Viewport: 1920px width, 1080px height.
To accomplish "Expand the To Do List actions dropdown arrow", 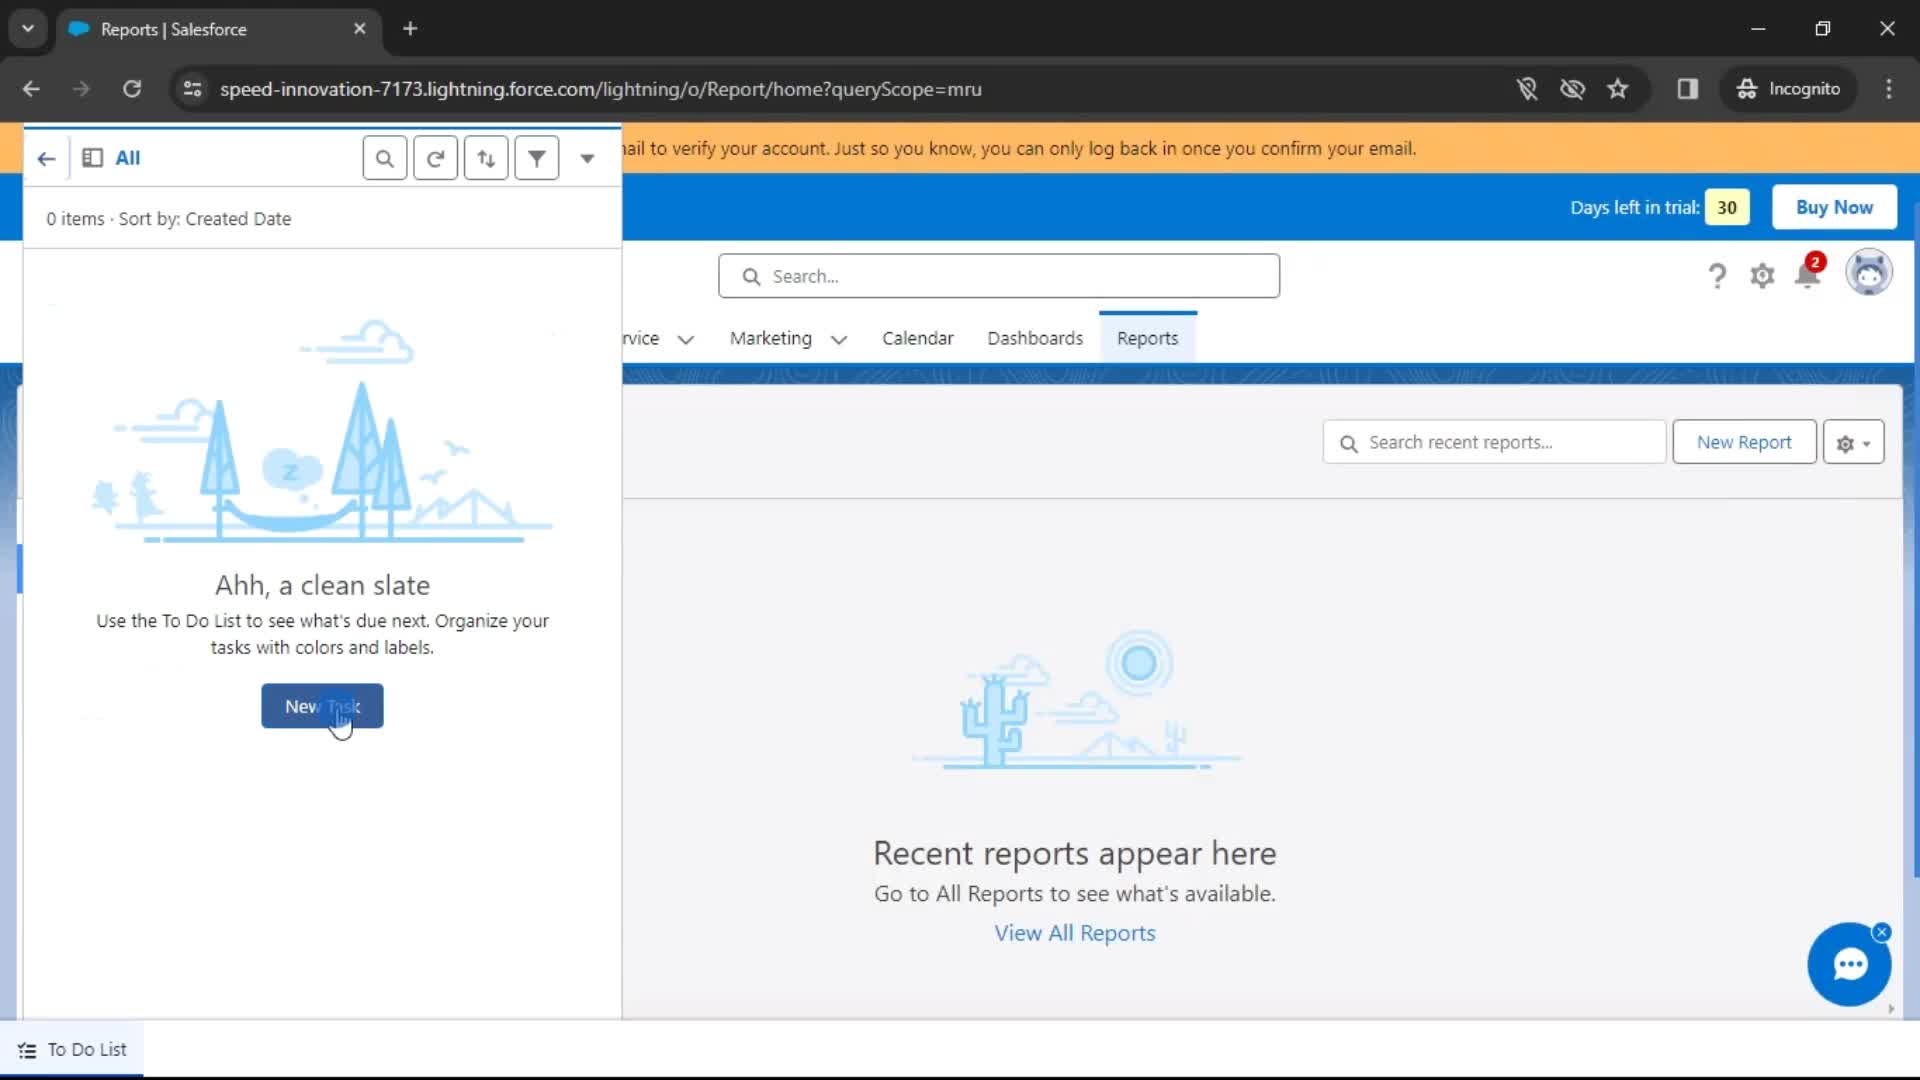I will click(587, 158).
